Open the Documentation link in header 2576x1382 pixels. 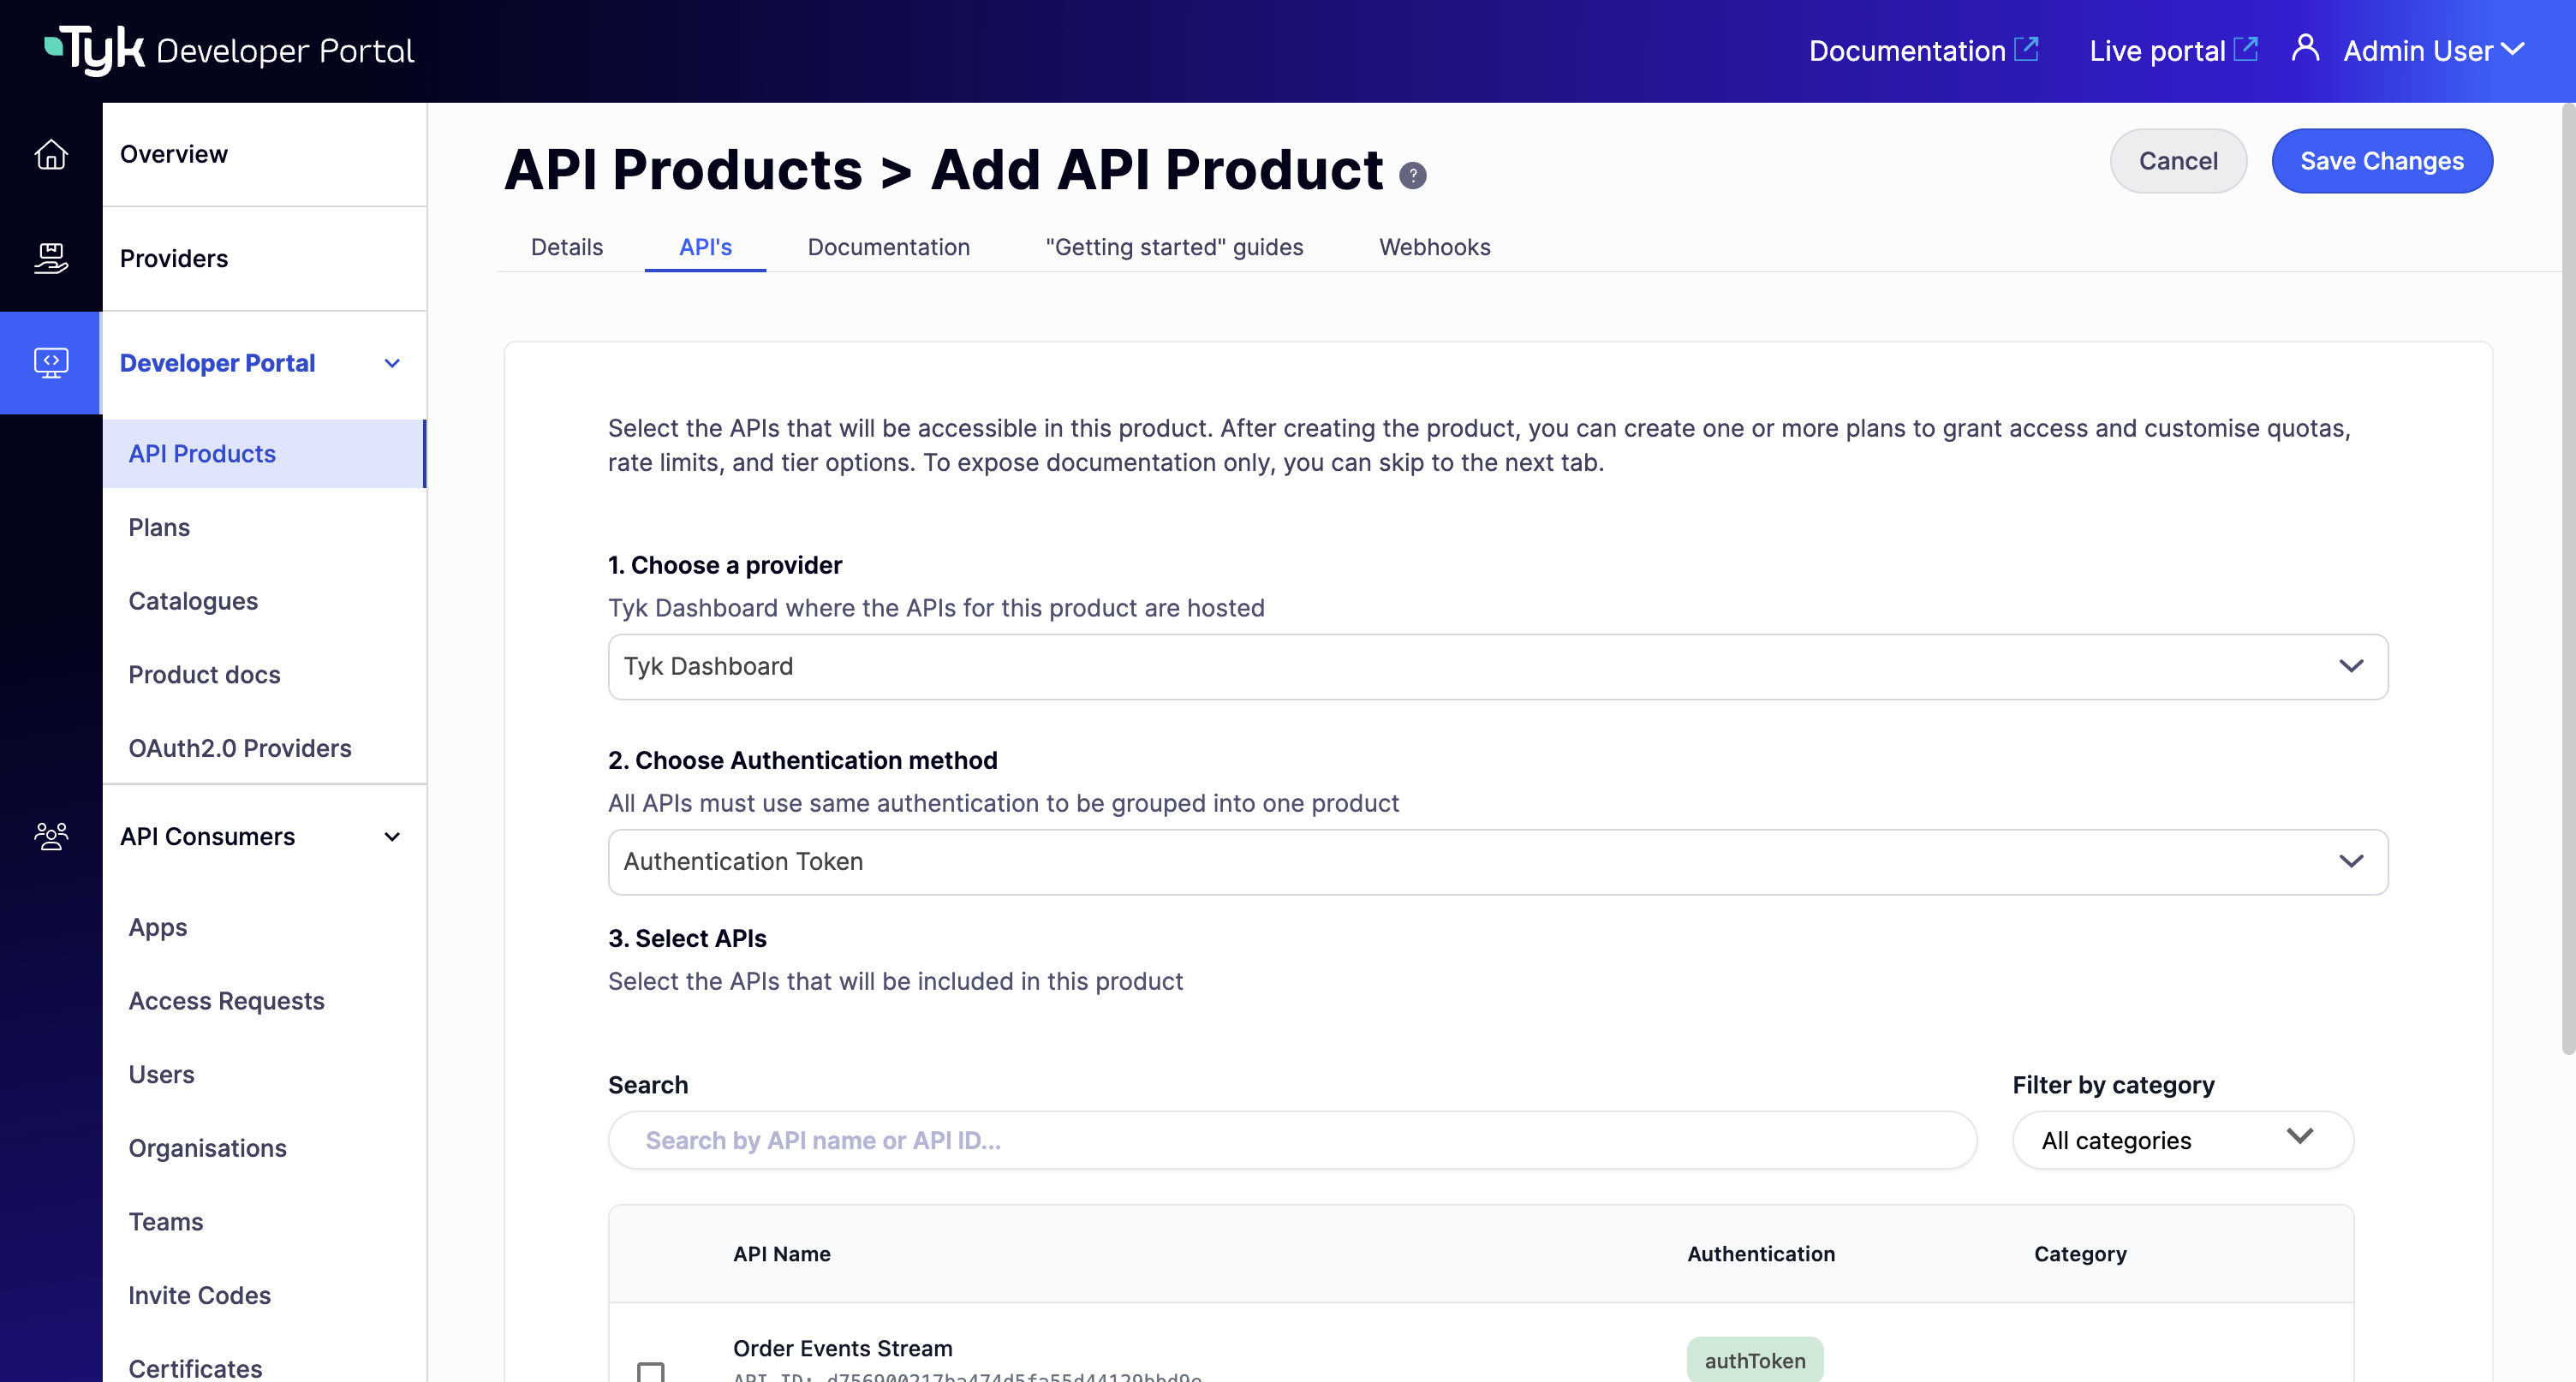point(1907,50)
